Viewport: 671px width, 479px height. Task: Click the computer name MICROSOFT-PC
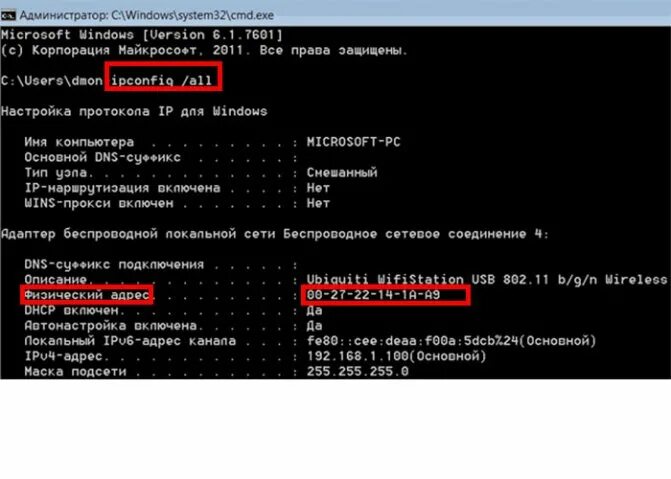(x=353, y=142)
